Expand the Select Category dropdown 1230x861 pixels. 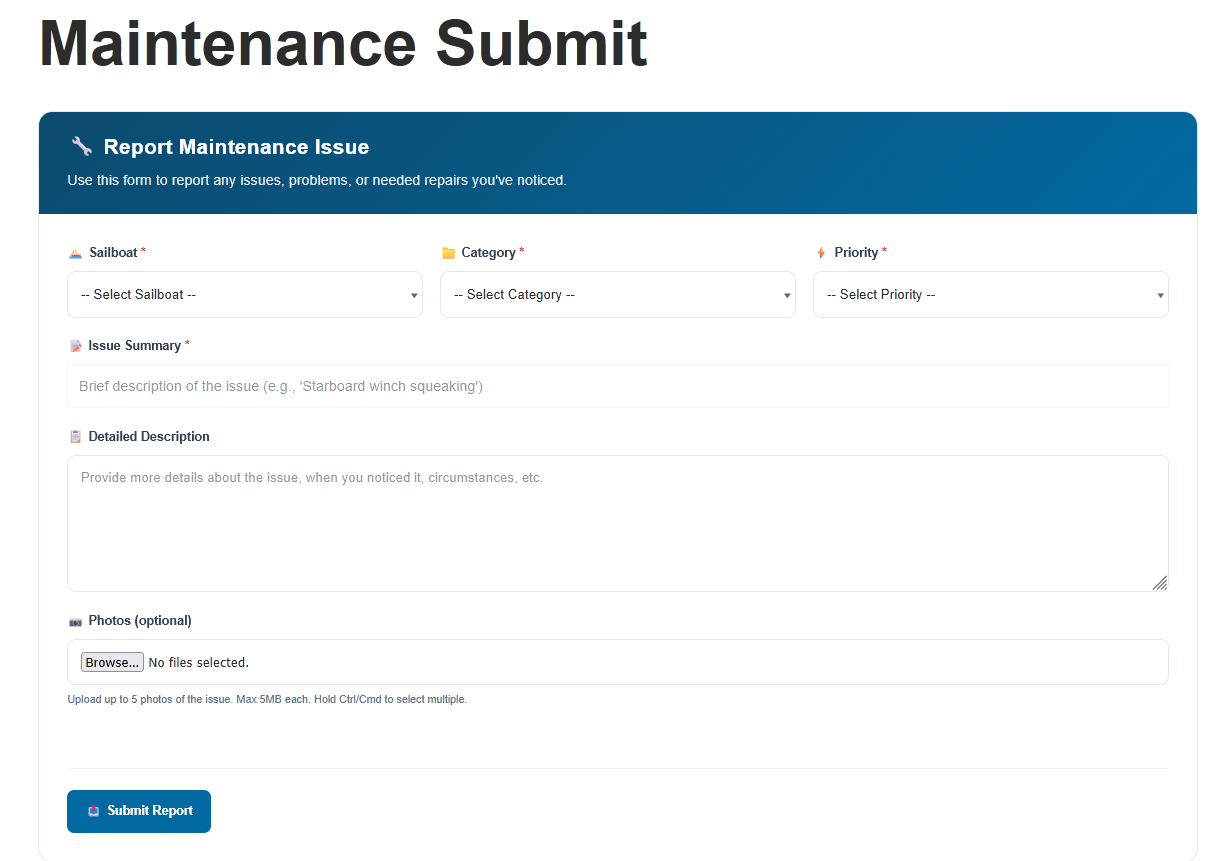[x=617, y=295]
